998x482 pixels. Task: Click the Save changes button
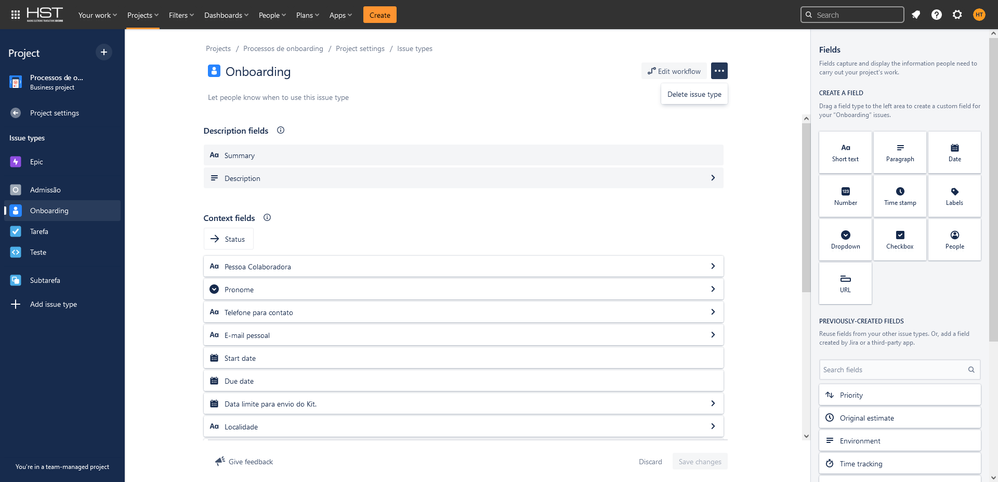[700, 462]
